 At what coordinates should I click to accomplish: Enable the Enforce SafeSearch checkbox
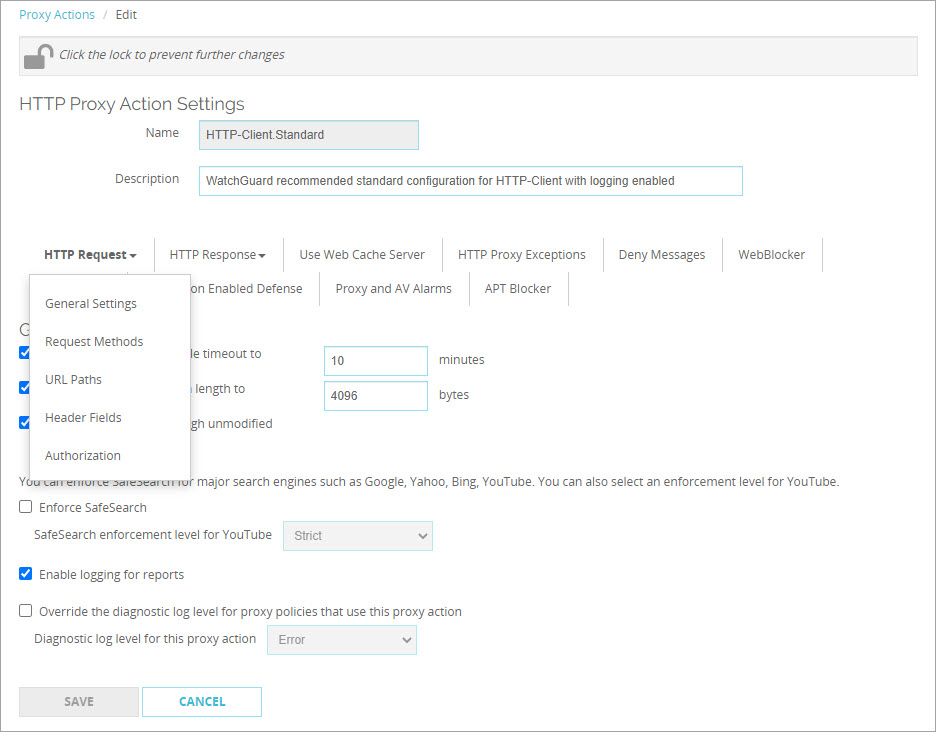coord(25,507)
